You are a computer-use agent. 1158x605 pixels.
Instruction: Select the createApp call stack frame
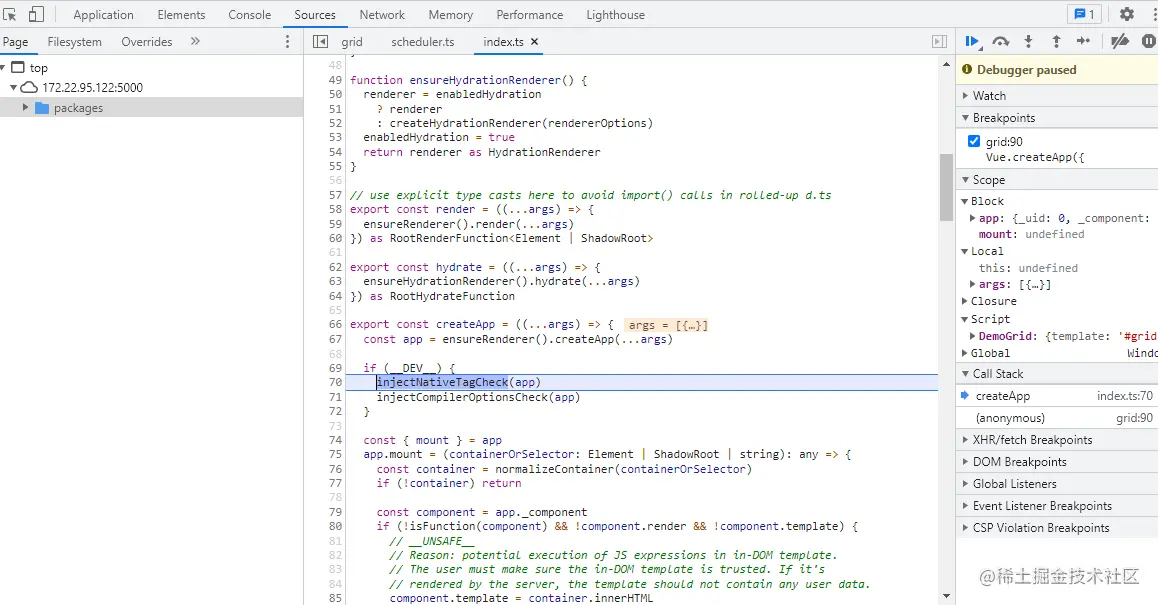tap(1057, 396)
